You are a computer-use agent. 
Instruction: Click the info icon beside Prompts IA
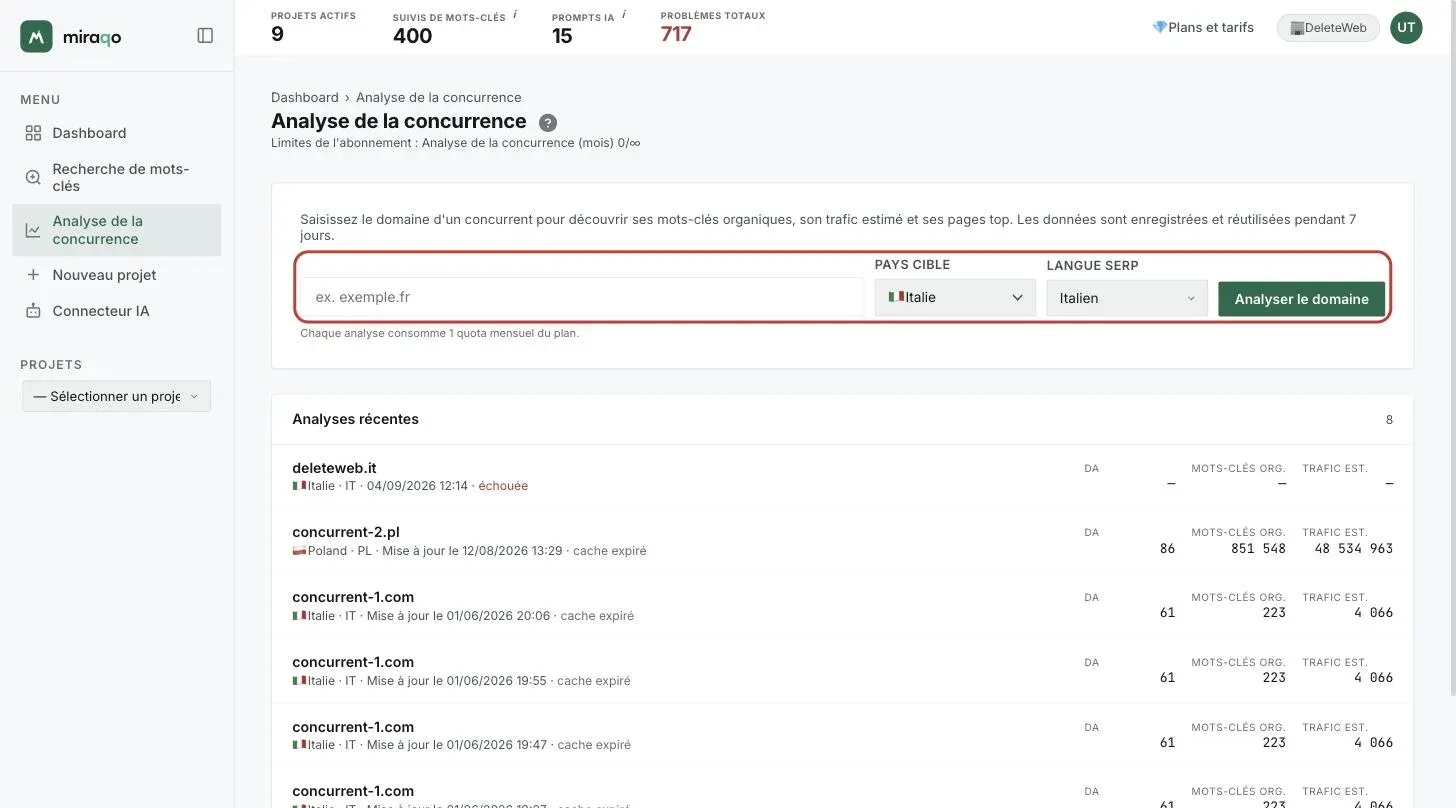point(624,15)
